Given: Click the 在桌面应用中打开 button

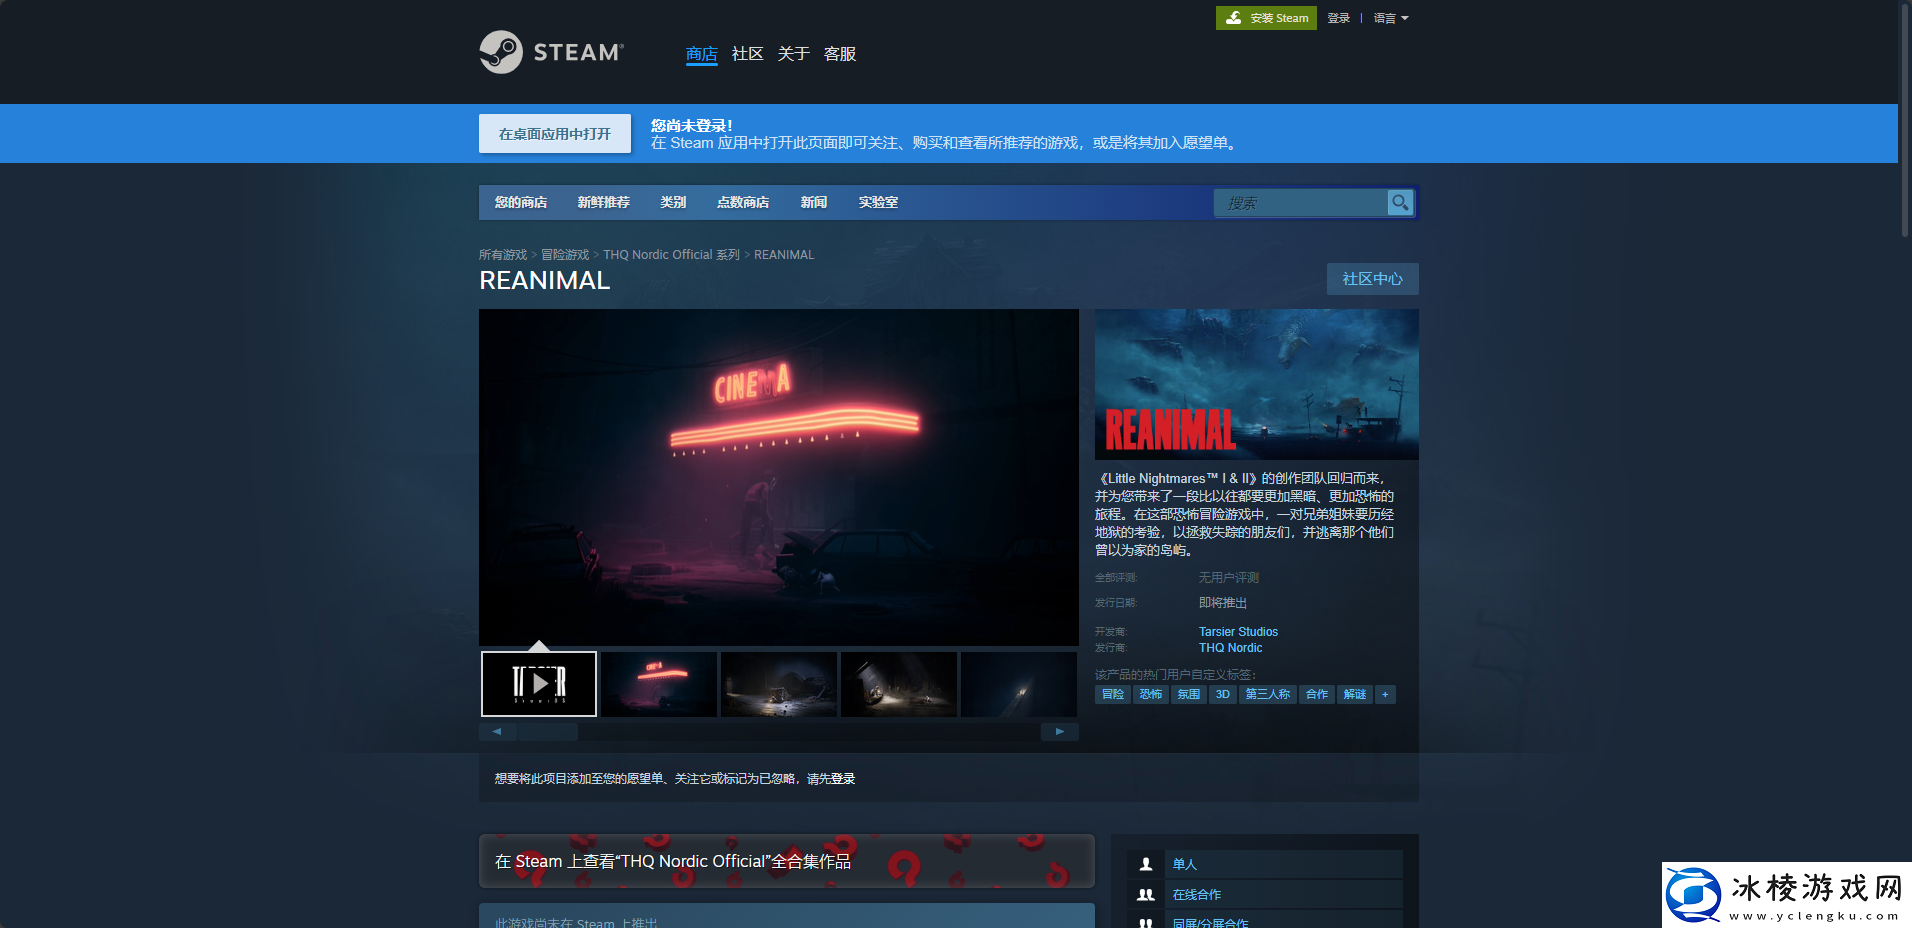Looking at the screenshot, I should tap(555, 134).
